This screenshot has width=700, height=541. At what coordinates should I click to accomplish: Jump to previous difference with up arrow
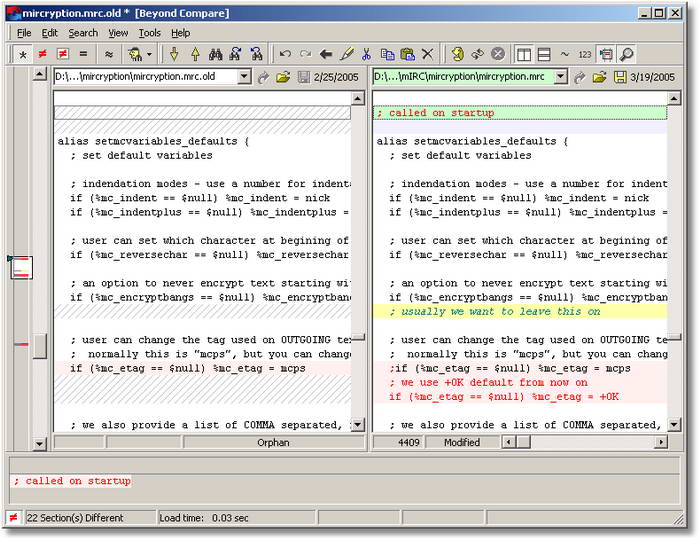tap(195, 54)
